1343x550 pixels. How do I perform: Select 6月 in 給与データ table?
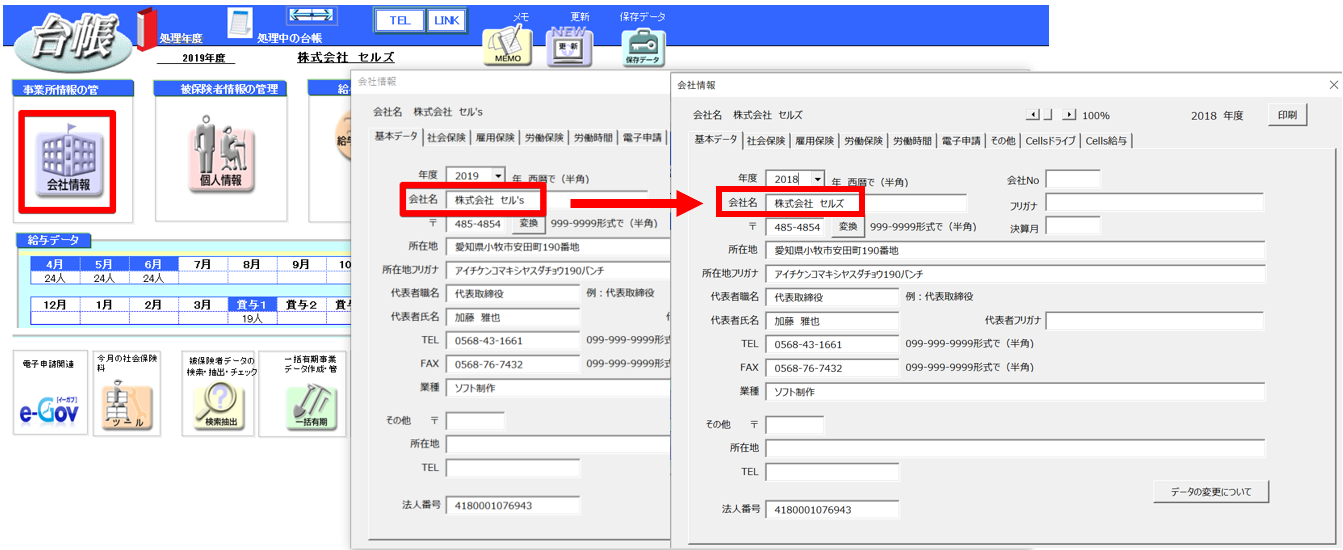(153, 265)
